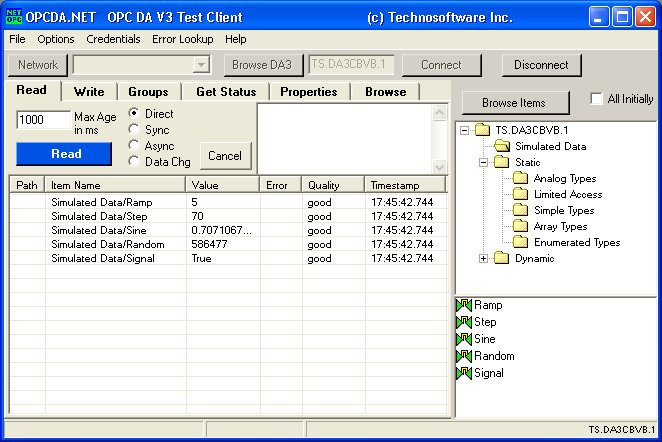Click the Random item signal icon
Screen dimensions: 662x442
tap(464, 356)
